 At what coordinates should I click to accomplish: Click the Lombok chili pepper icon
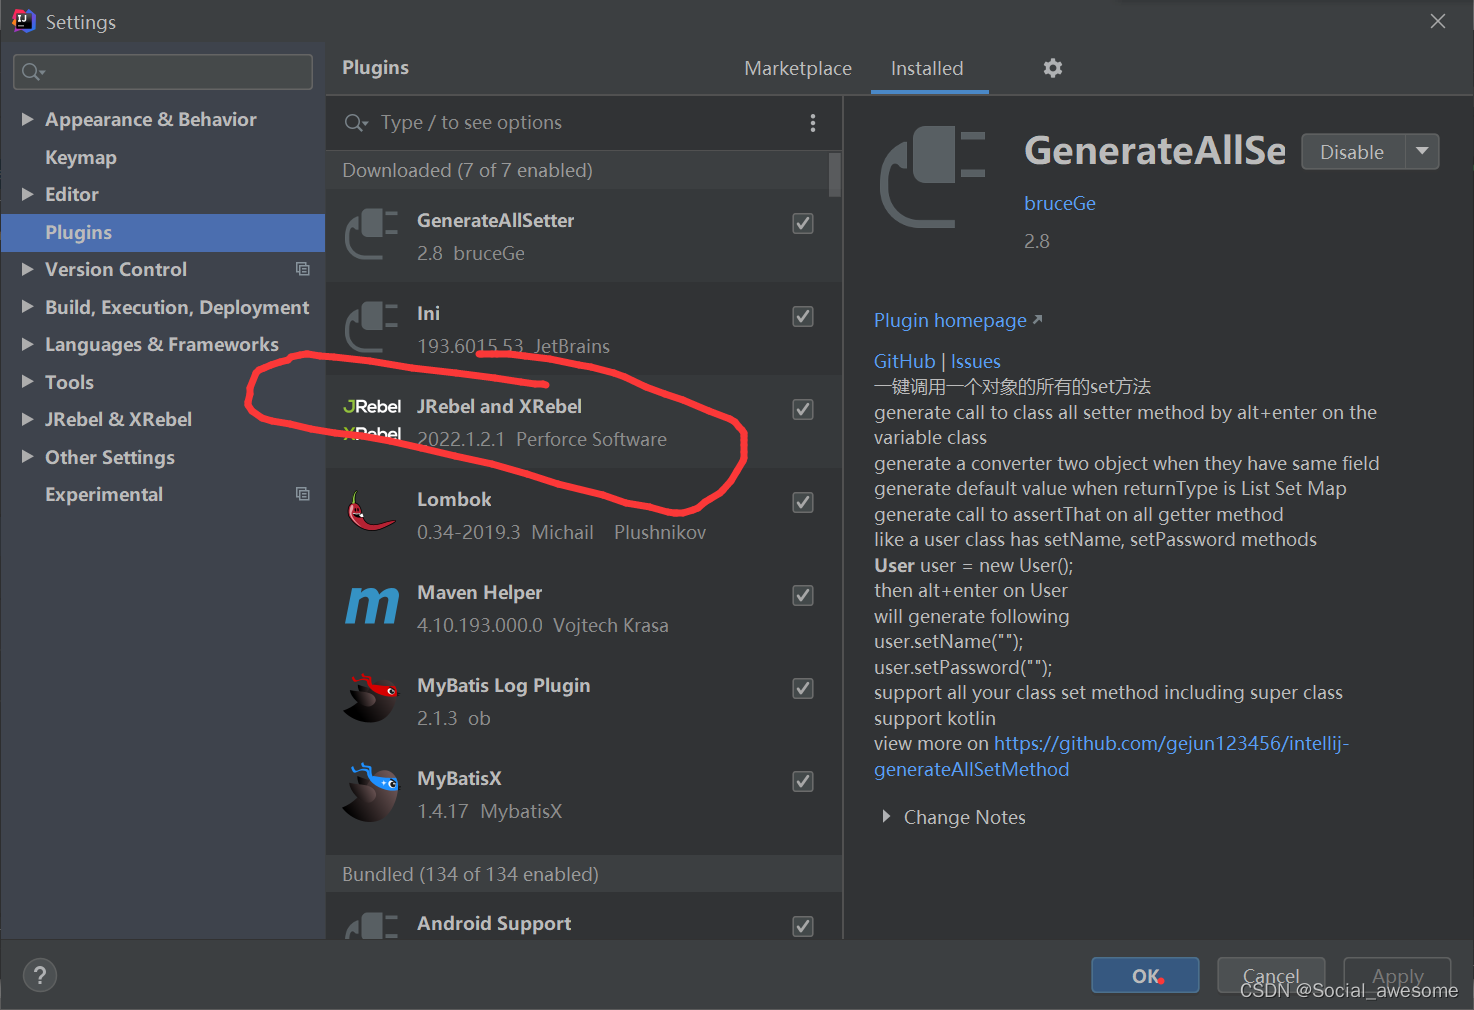pos(371,511)
